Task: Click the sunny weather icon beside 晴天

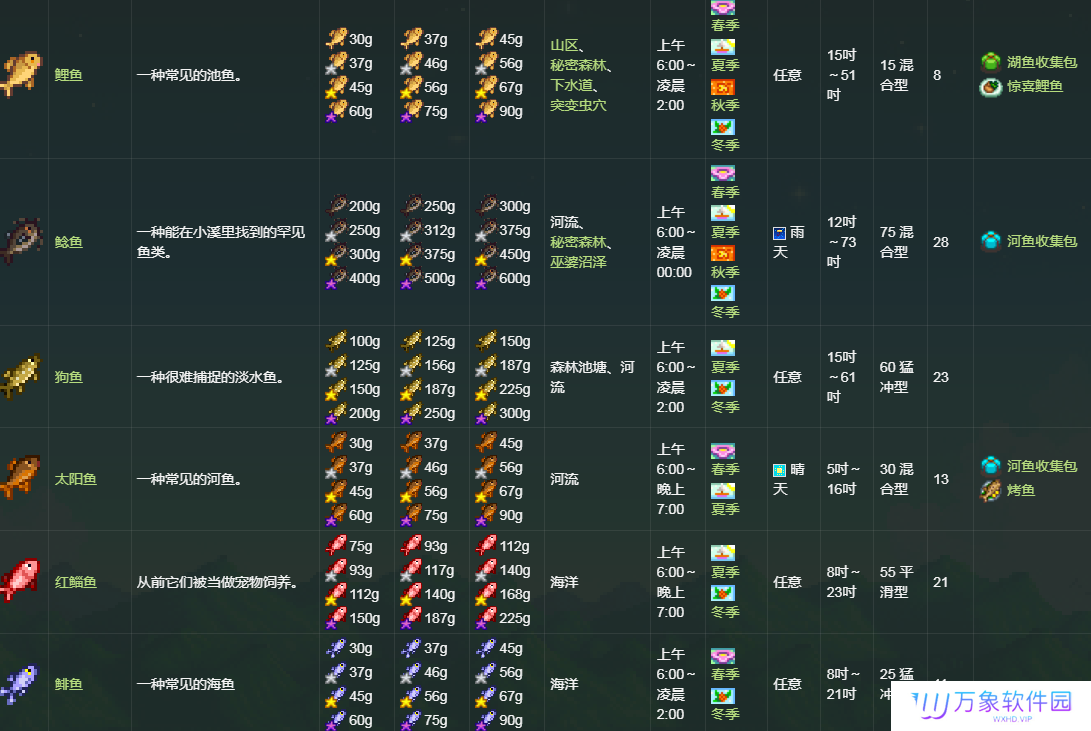Action: pyautogui.click(x=779, y=470)
